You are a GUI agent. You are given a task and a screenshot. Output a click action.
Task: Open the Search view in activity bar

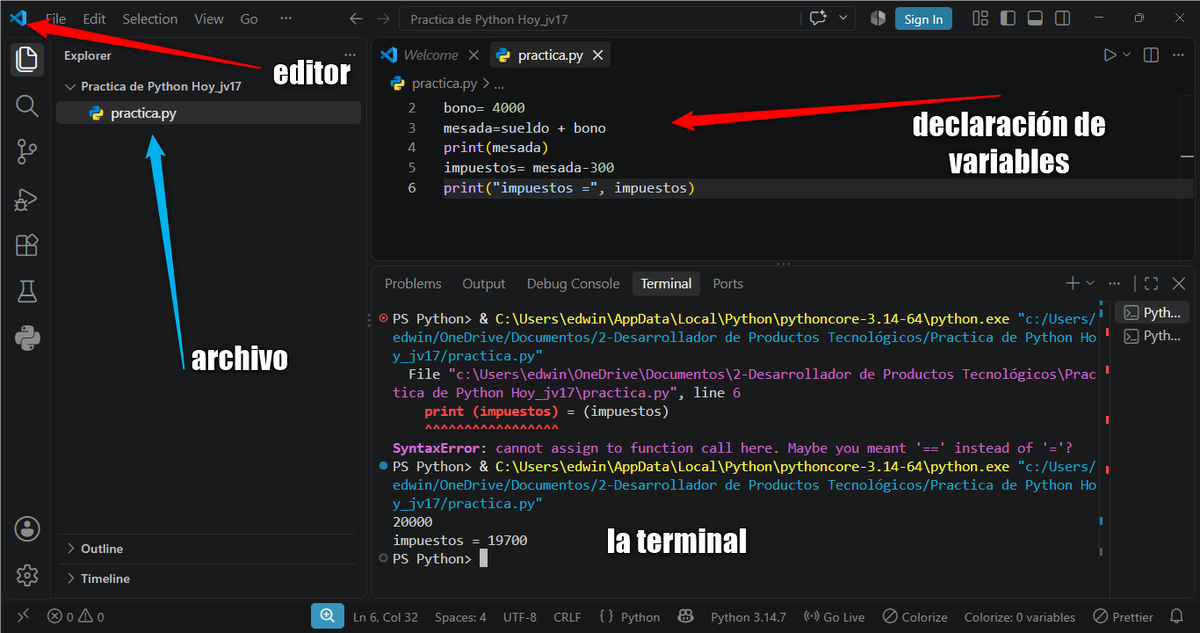pyautogui.click(x=27, y=106)
